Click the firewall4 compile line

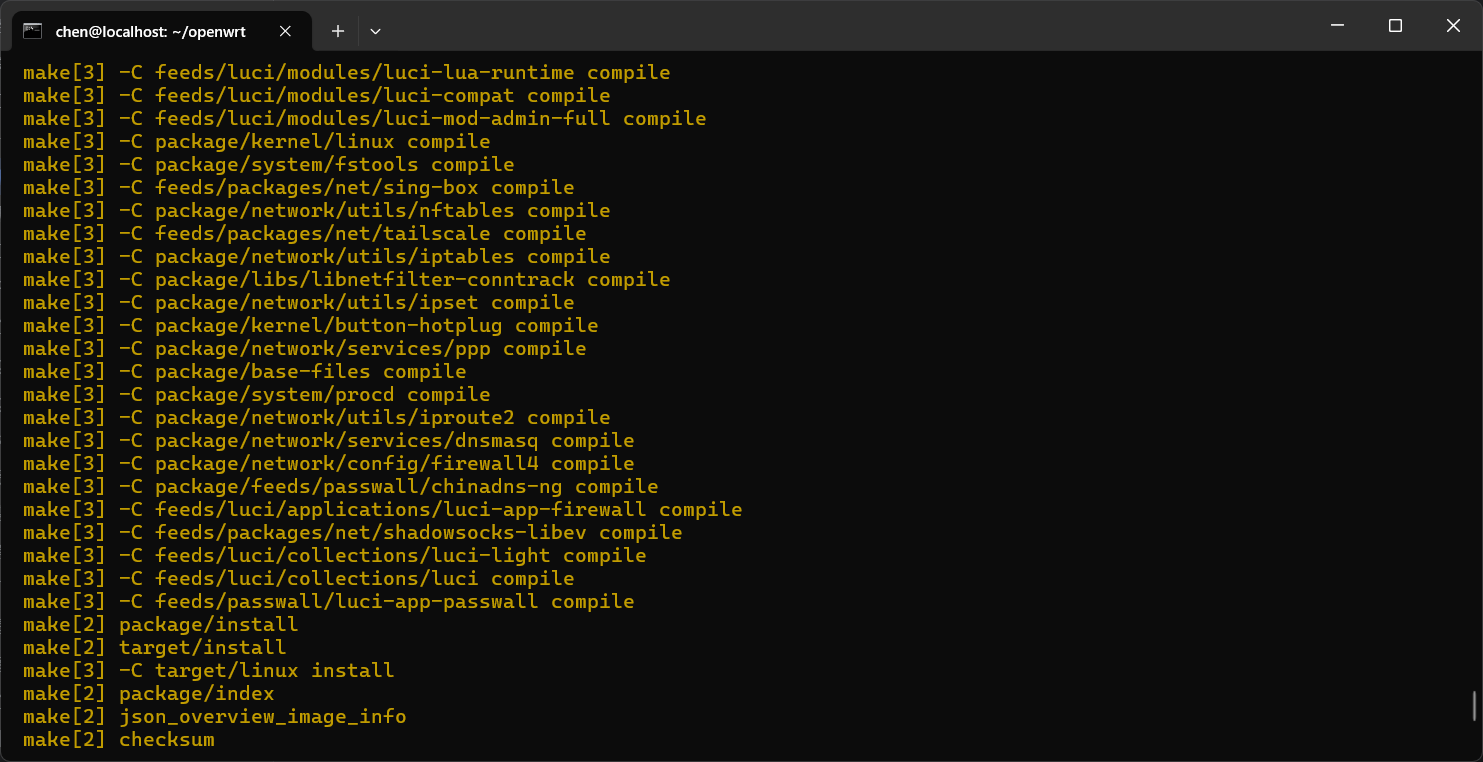point(328,464)
